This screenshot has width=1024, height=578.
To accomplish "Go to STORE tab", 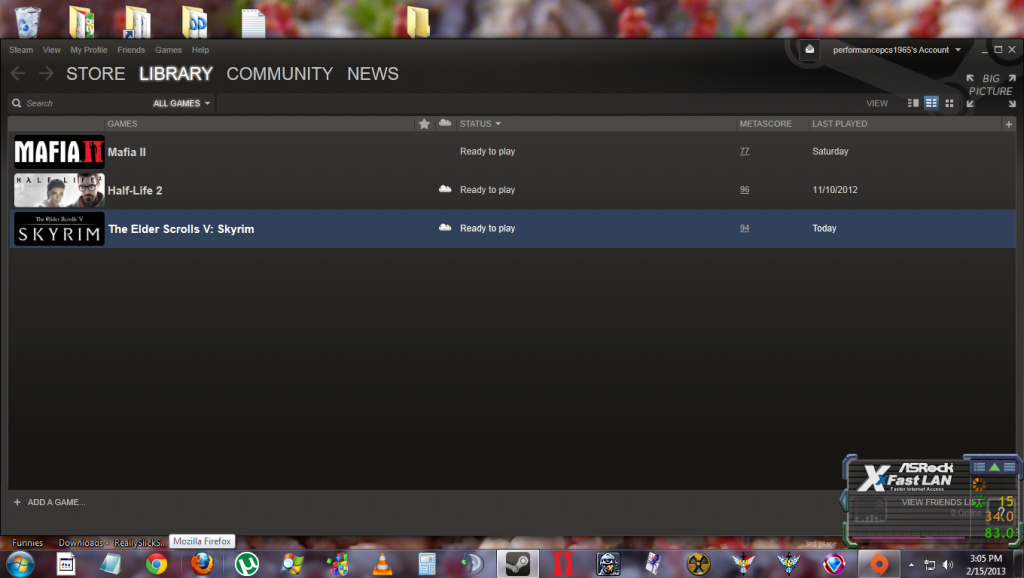I will 95,74.
